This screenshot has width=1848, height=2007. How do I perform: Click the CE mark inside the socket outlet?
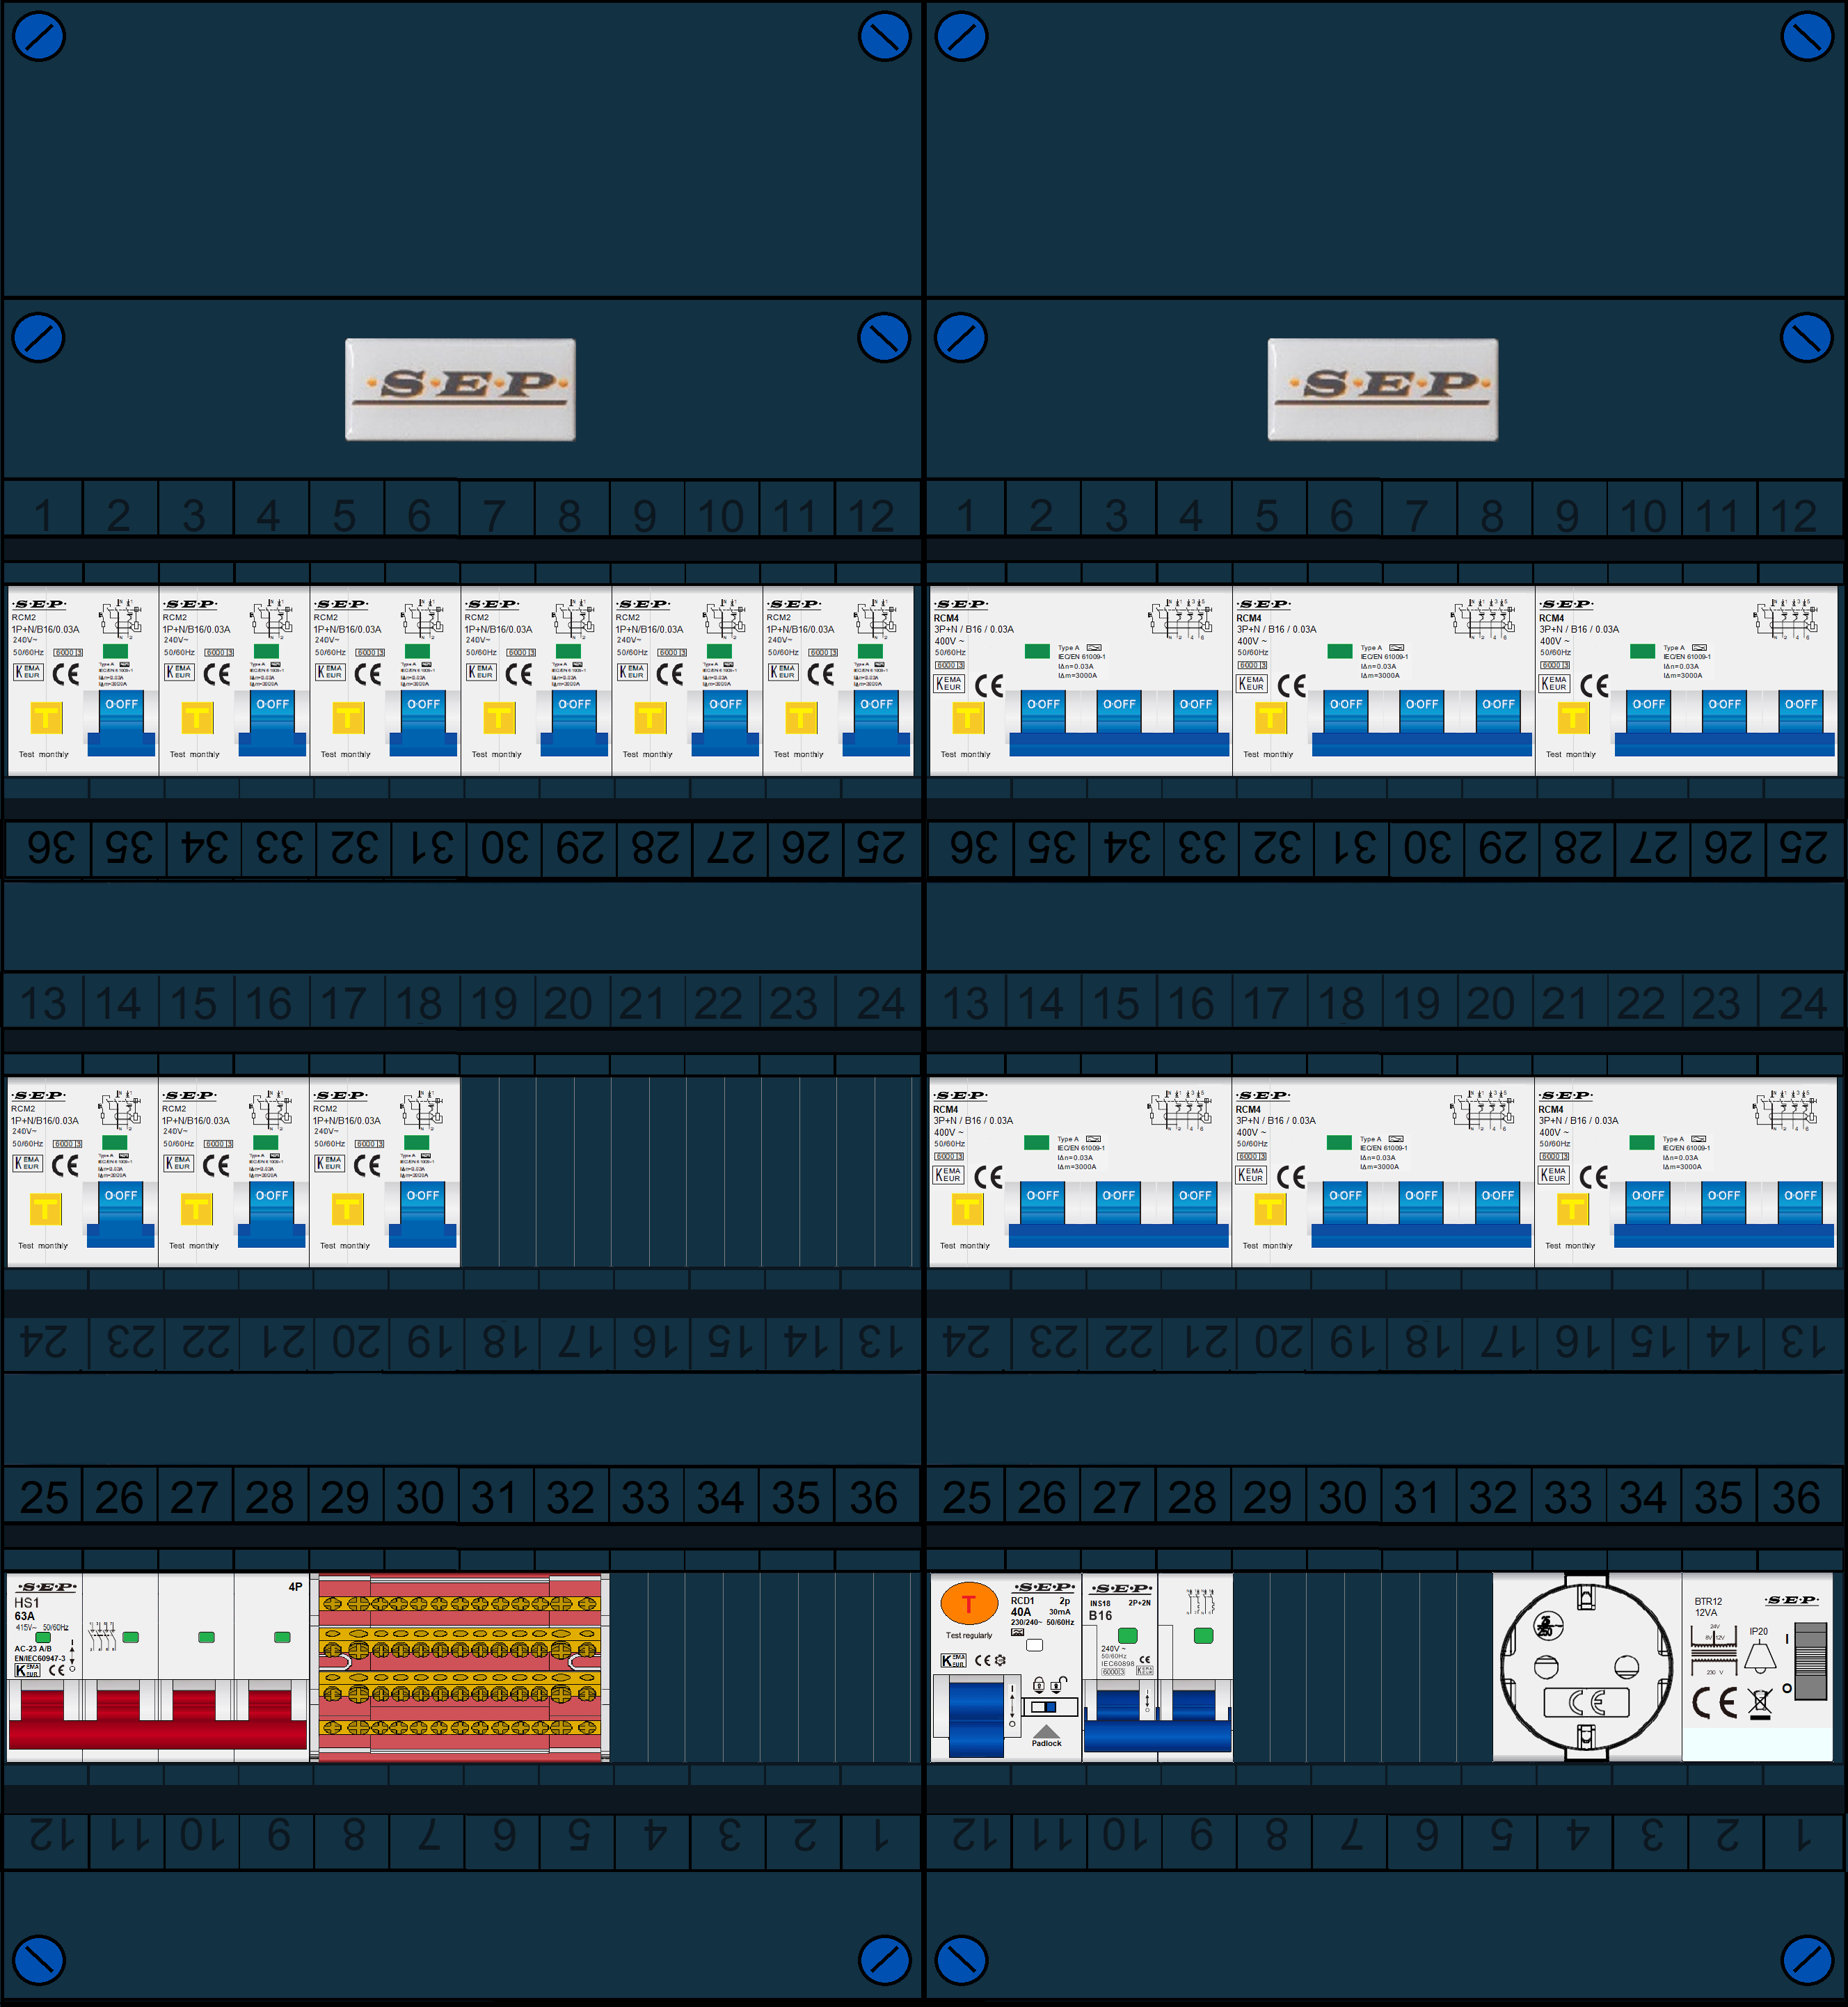(x=1587, y=1702)
